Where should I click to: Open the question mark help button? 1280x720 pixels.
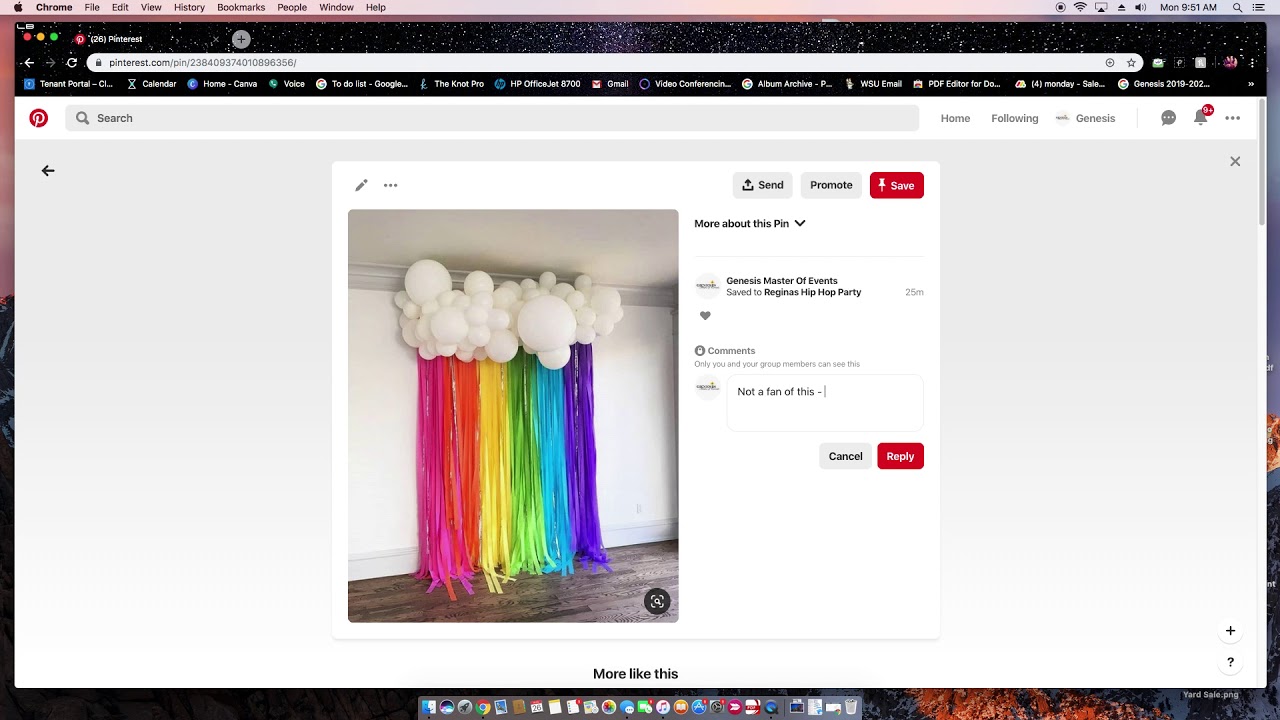[x=1230, y=662]
